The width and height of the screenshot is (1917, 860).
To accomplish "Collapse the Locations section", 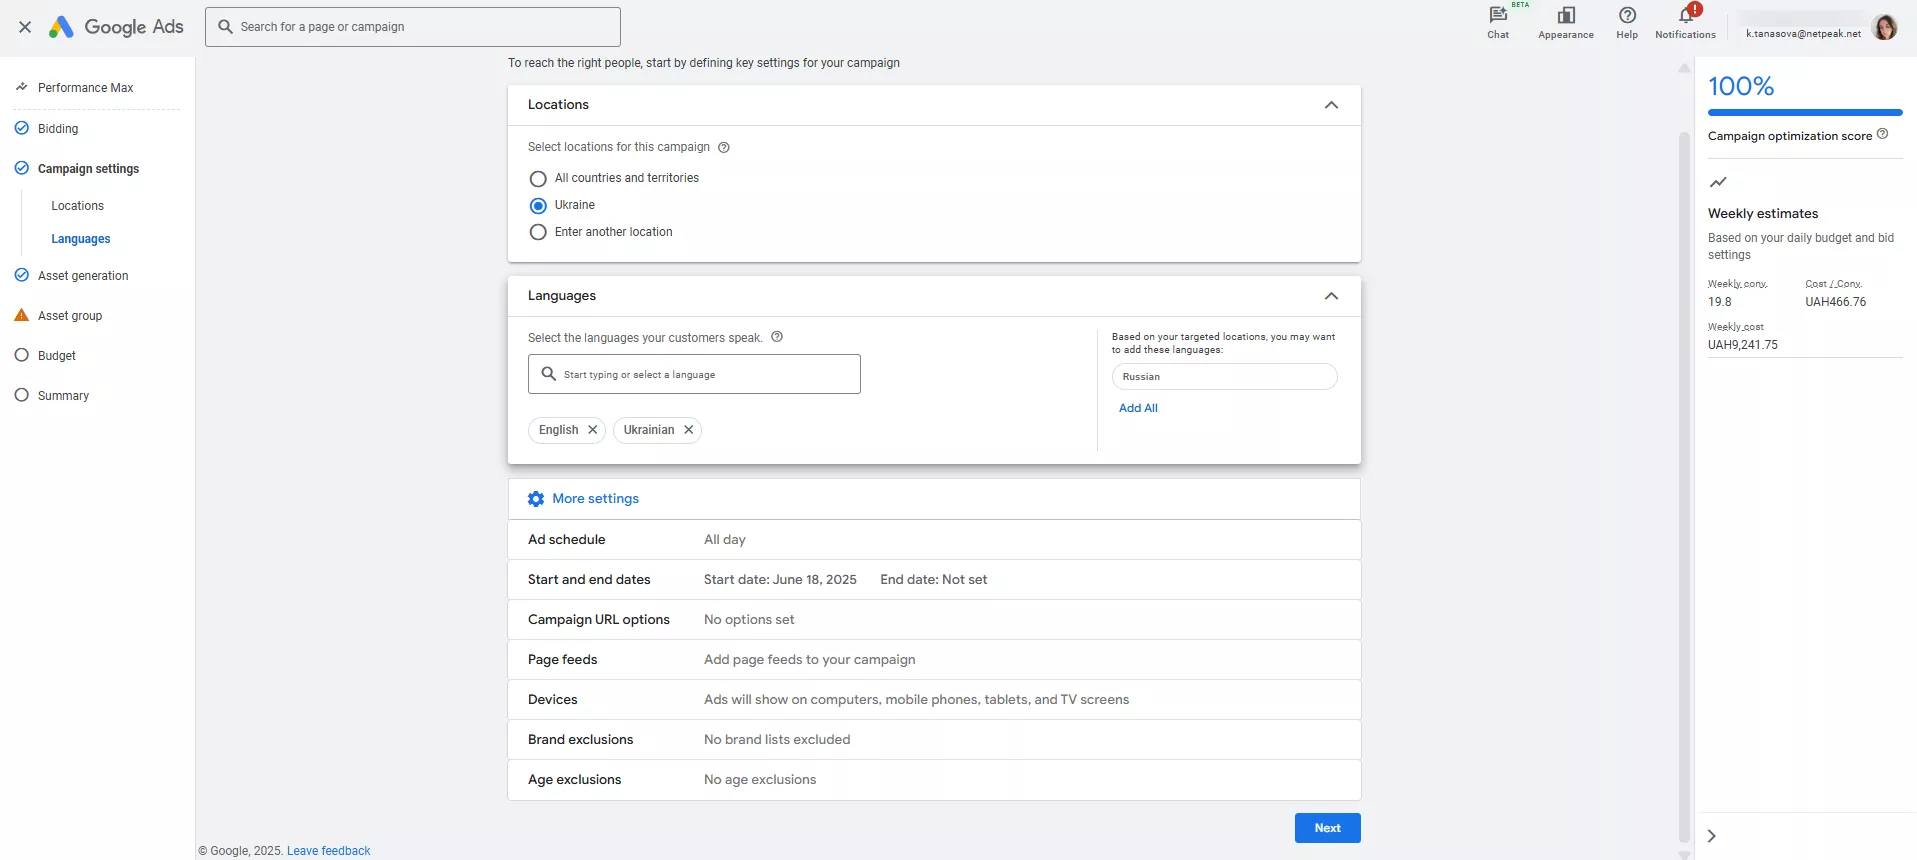I will click(1331, 105).
